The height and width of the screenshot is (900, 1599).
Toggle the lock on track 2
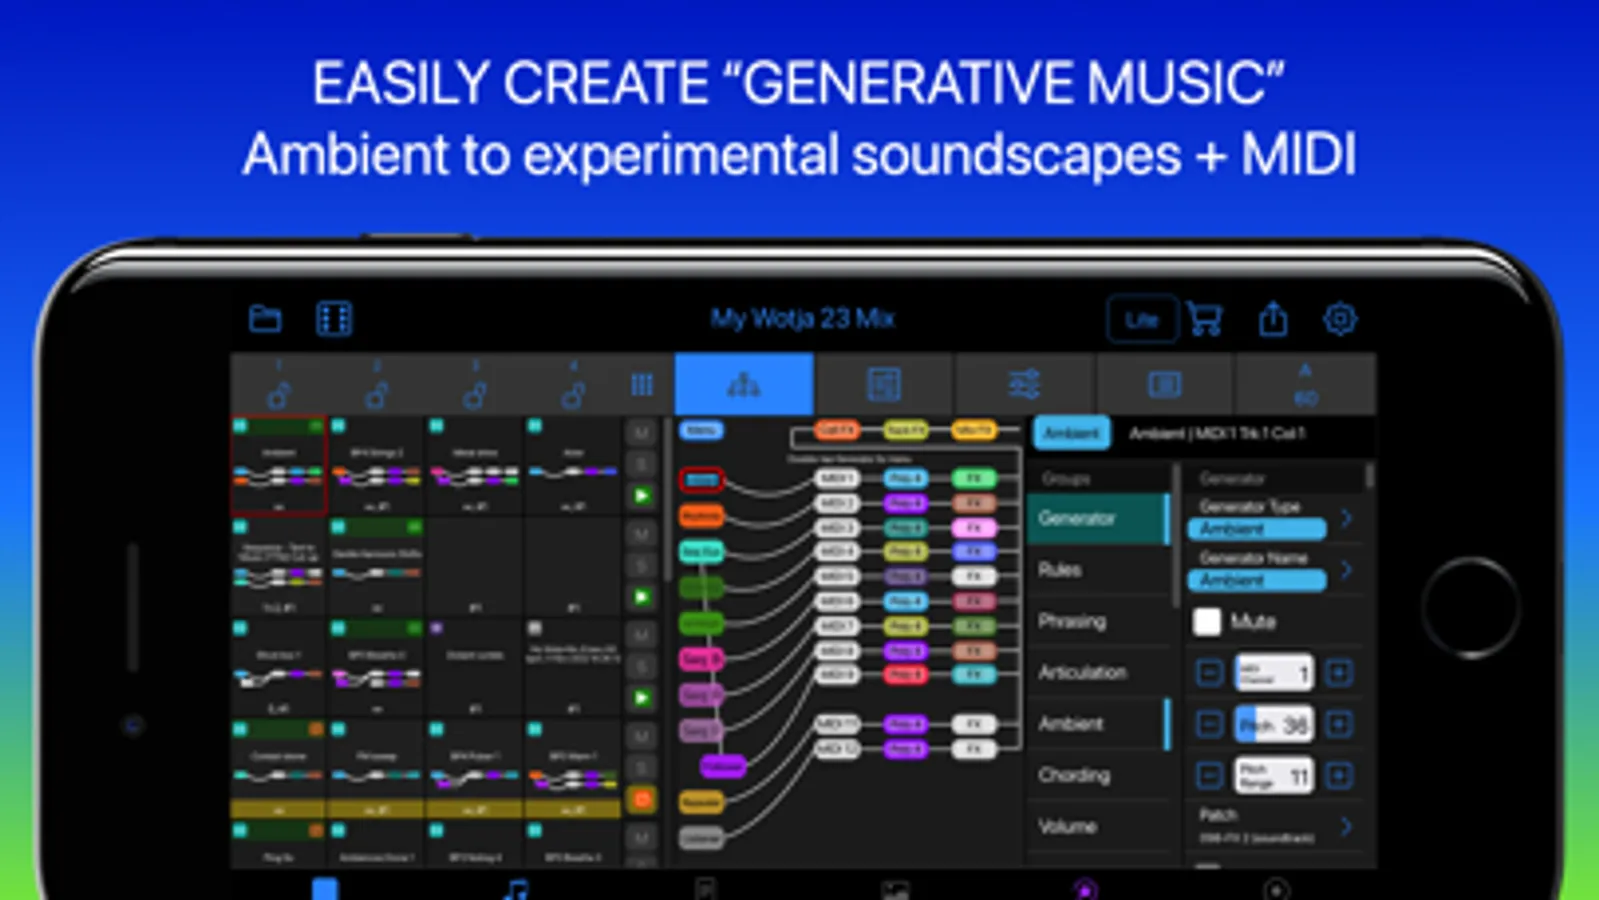[x=377, y=394]
